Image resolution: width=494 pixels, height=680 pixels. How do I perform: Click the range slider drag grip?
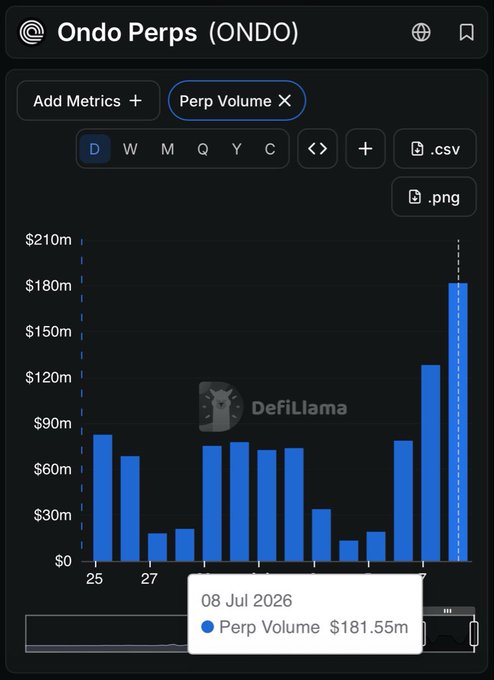tap(448, 611)
